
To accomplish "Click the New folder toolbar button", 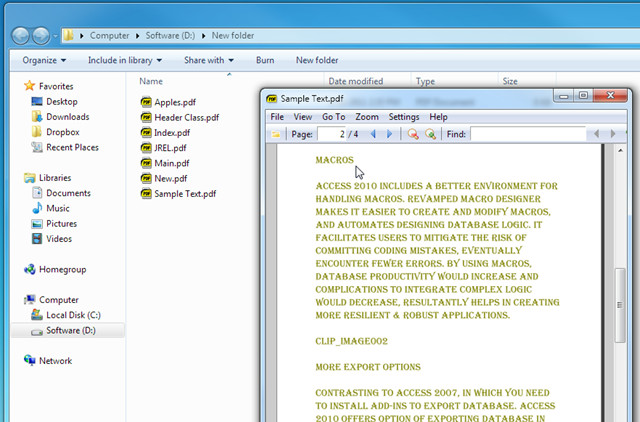I will [x=317, y=60].
